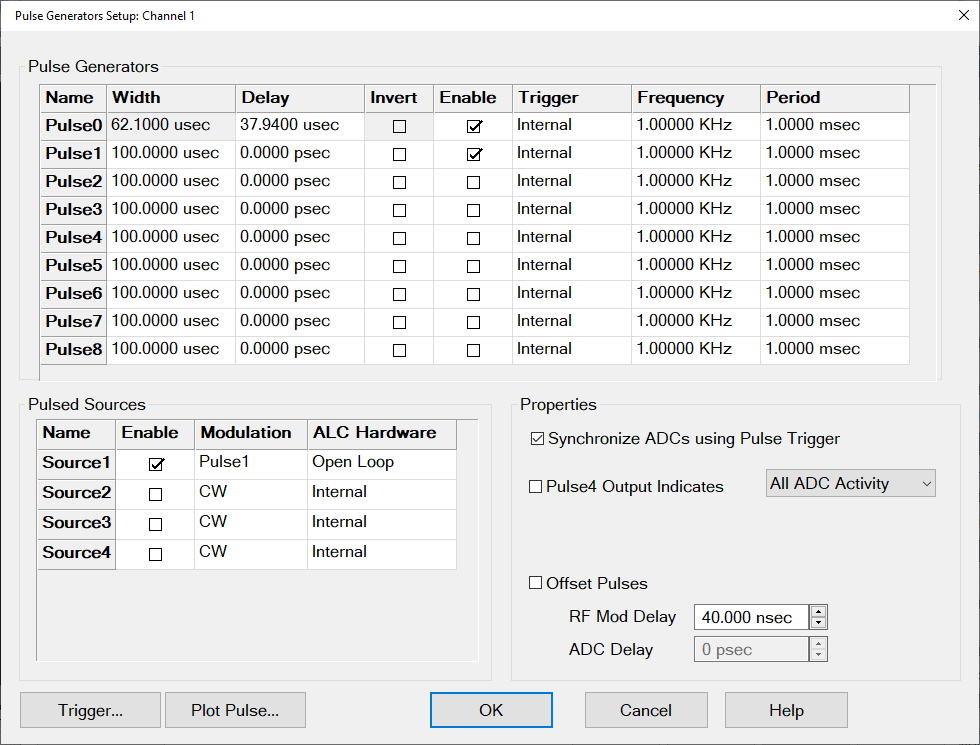Open the All ADC Activity dropdown
980x745 pixels.
pyautogui.click(x=850, y=484)
